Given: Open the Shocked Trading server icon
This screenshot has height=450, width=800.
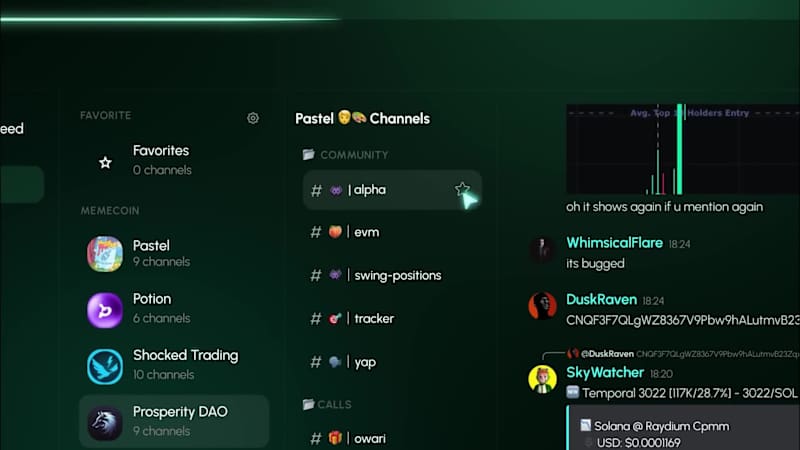Looking at the screenshot, I should [105, 366].
